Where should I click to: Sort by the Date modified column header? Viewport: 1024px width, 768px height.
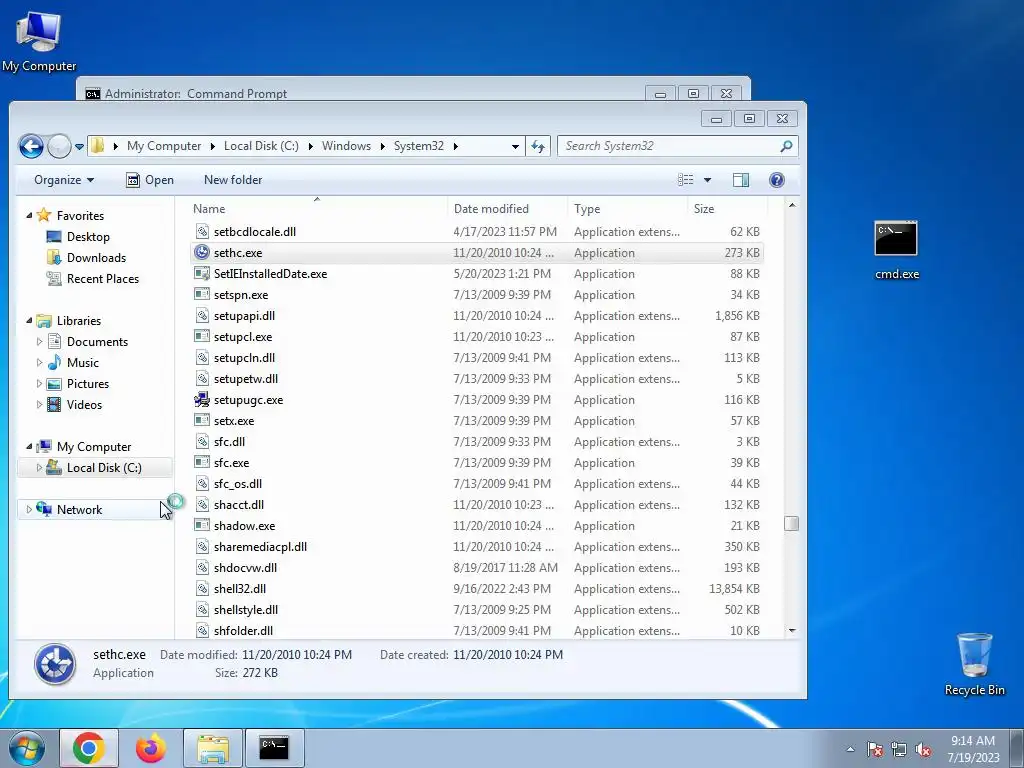(x=491, y=209)
